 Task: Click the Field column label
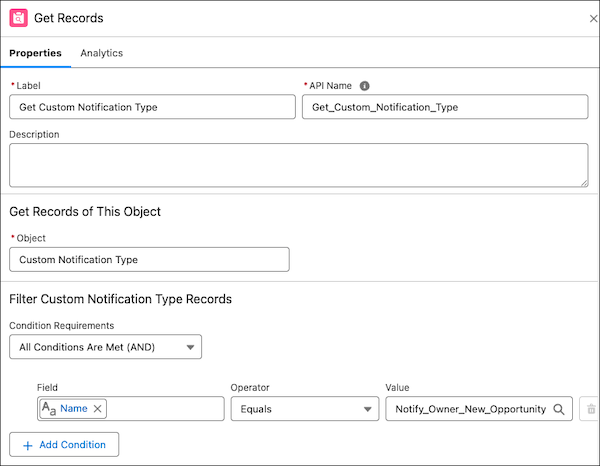(x=47, y=388)
